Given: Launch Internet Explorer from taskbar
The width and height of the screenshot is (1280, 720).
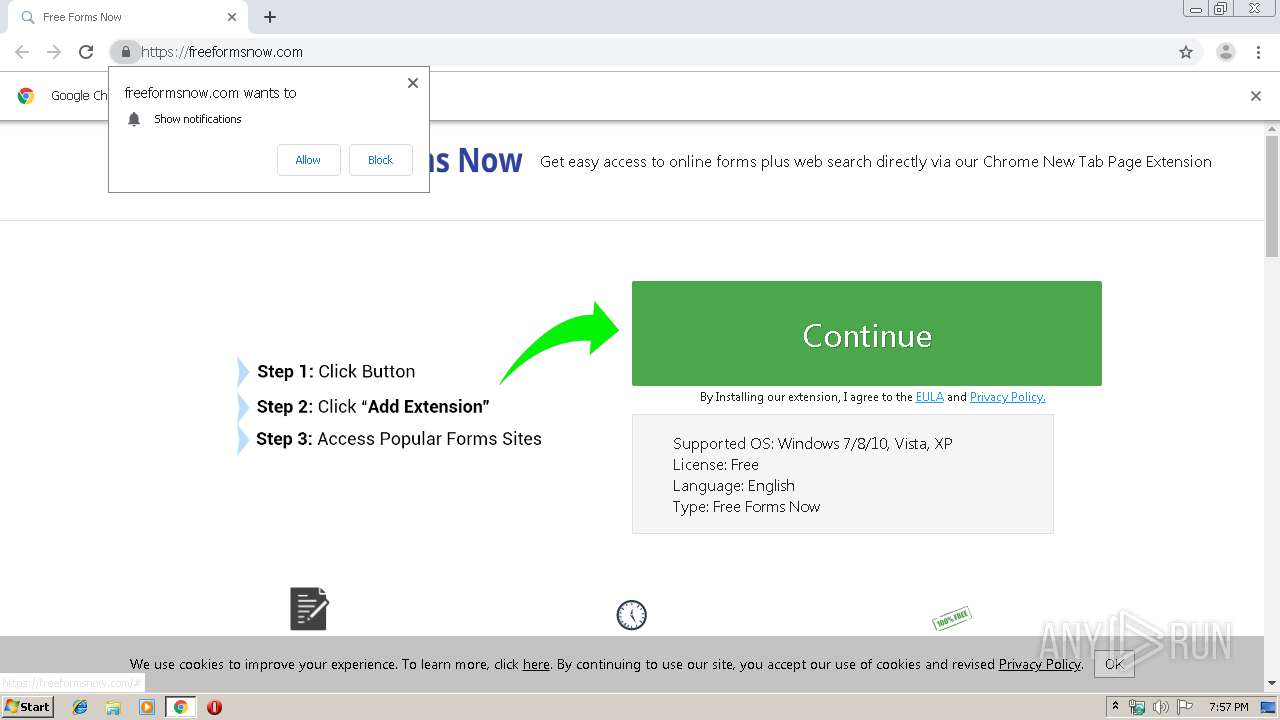Looking at the screenshot, I should (80, 707).
